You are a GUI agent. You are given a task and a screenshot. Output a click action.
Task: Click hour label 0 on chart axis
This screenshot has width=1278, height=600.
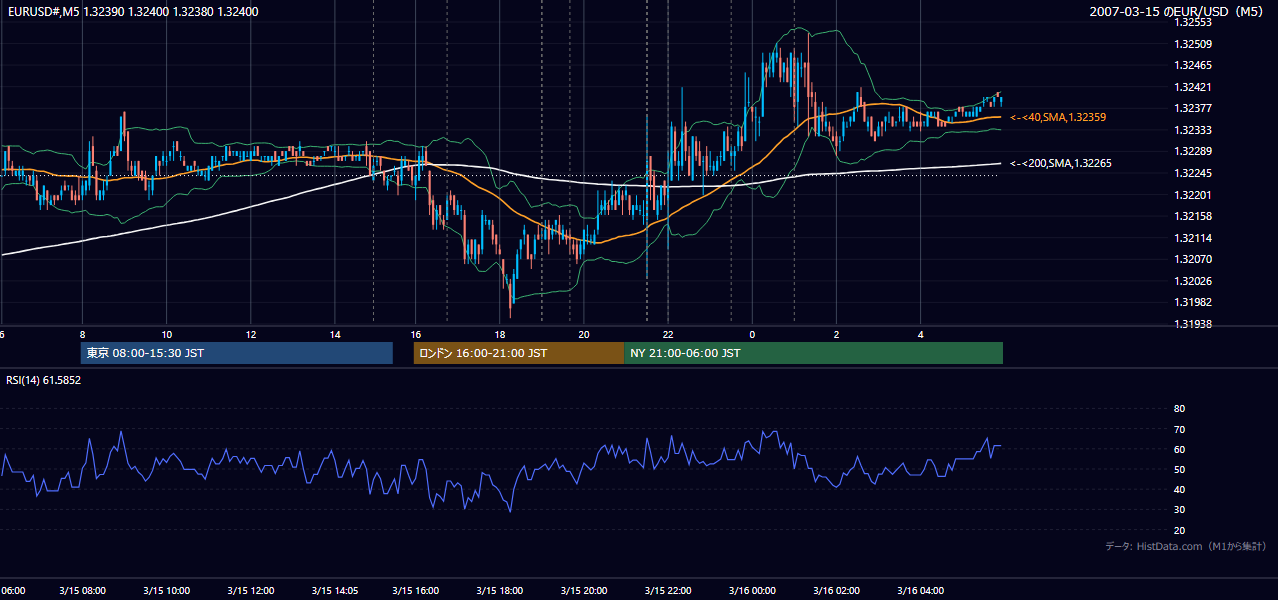click(752, 335)
